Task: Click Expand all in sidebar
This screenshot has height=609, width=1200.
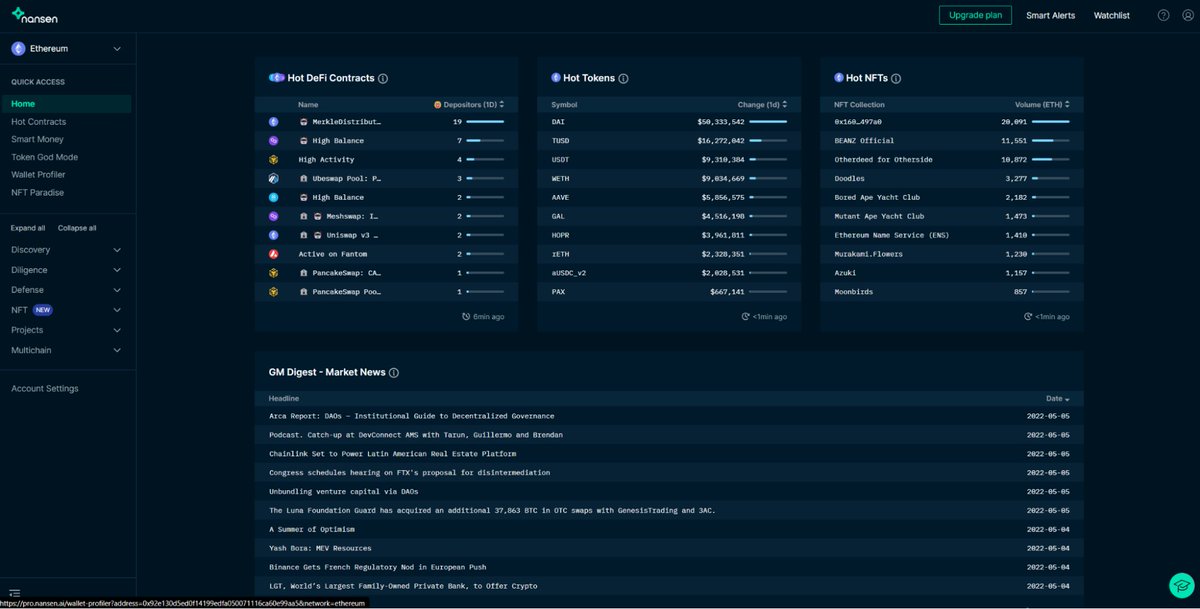Action: coord(28,228)
